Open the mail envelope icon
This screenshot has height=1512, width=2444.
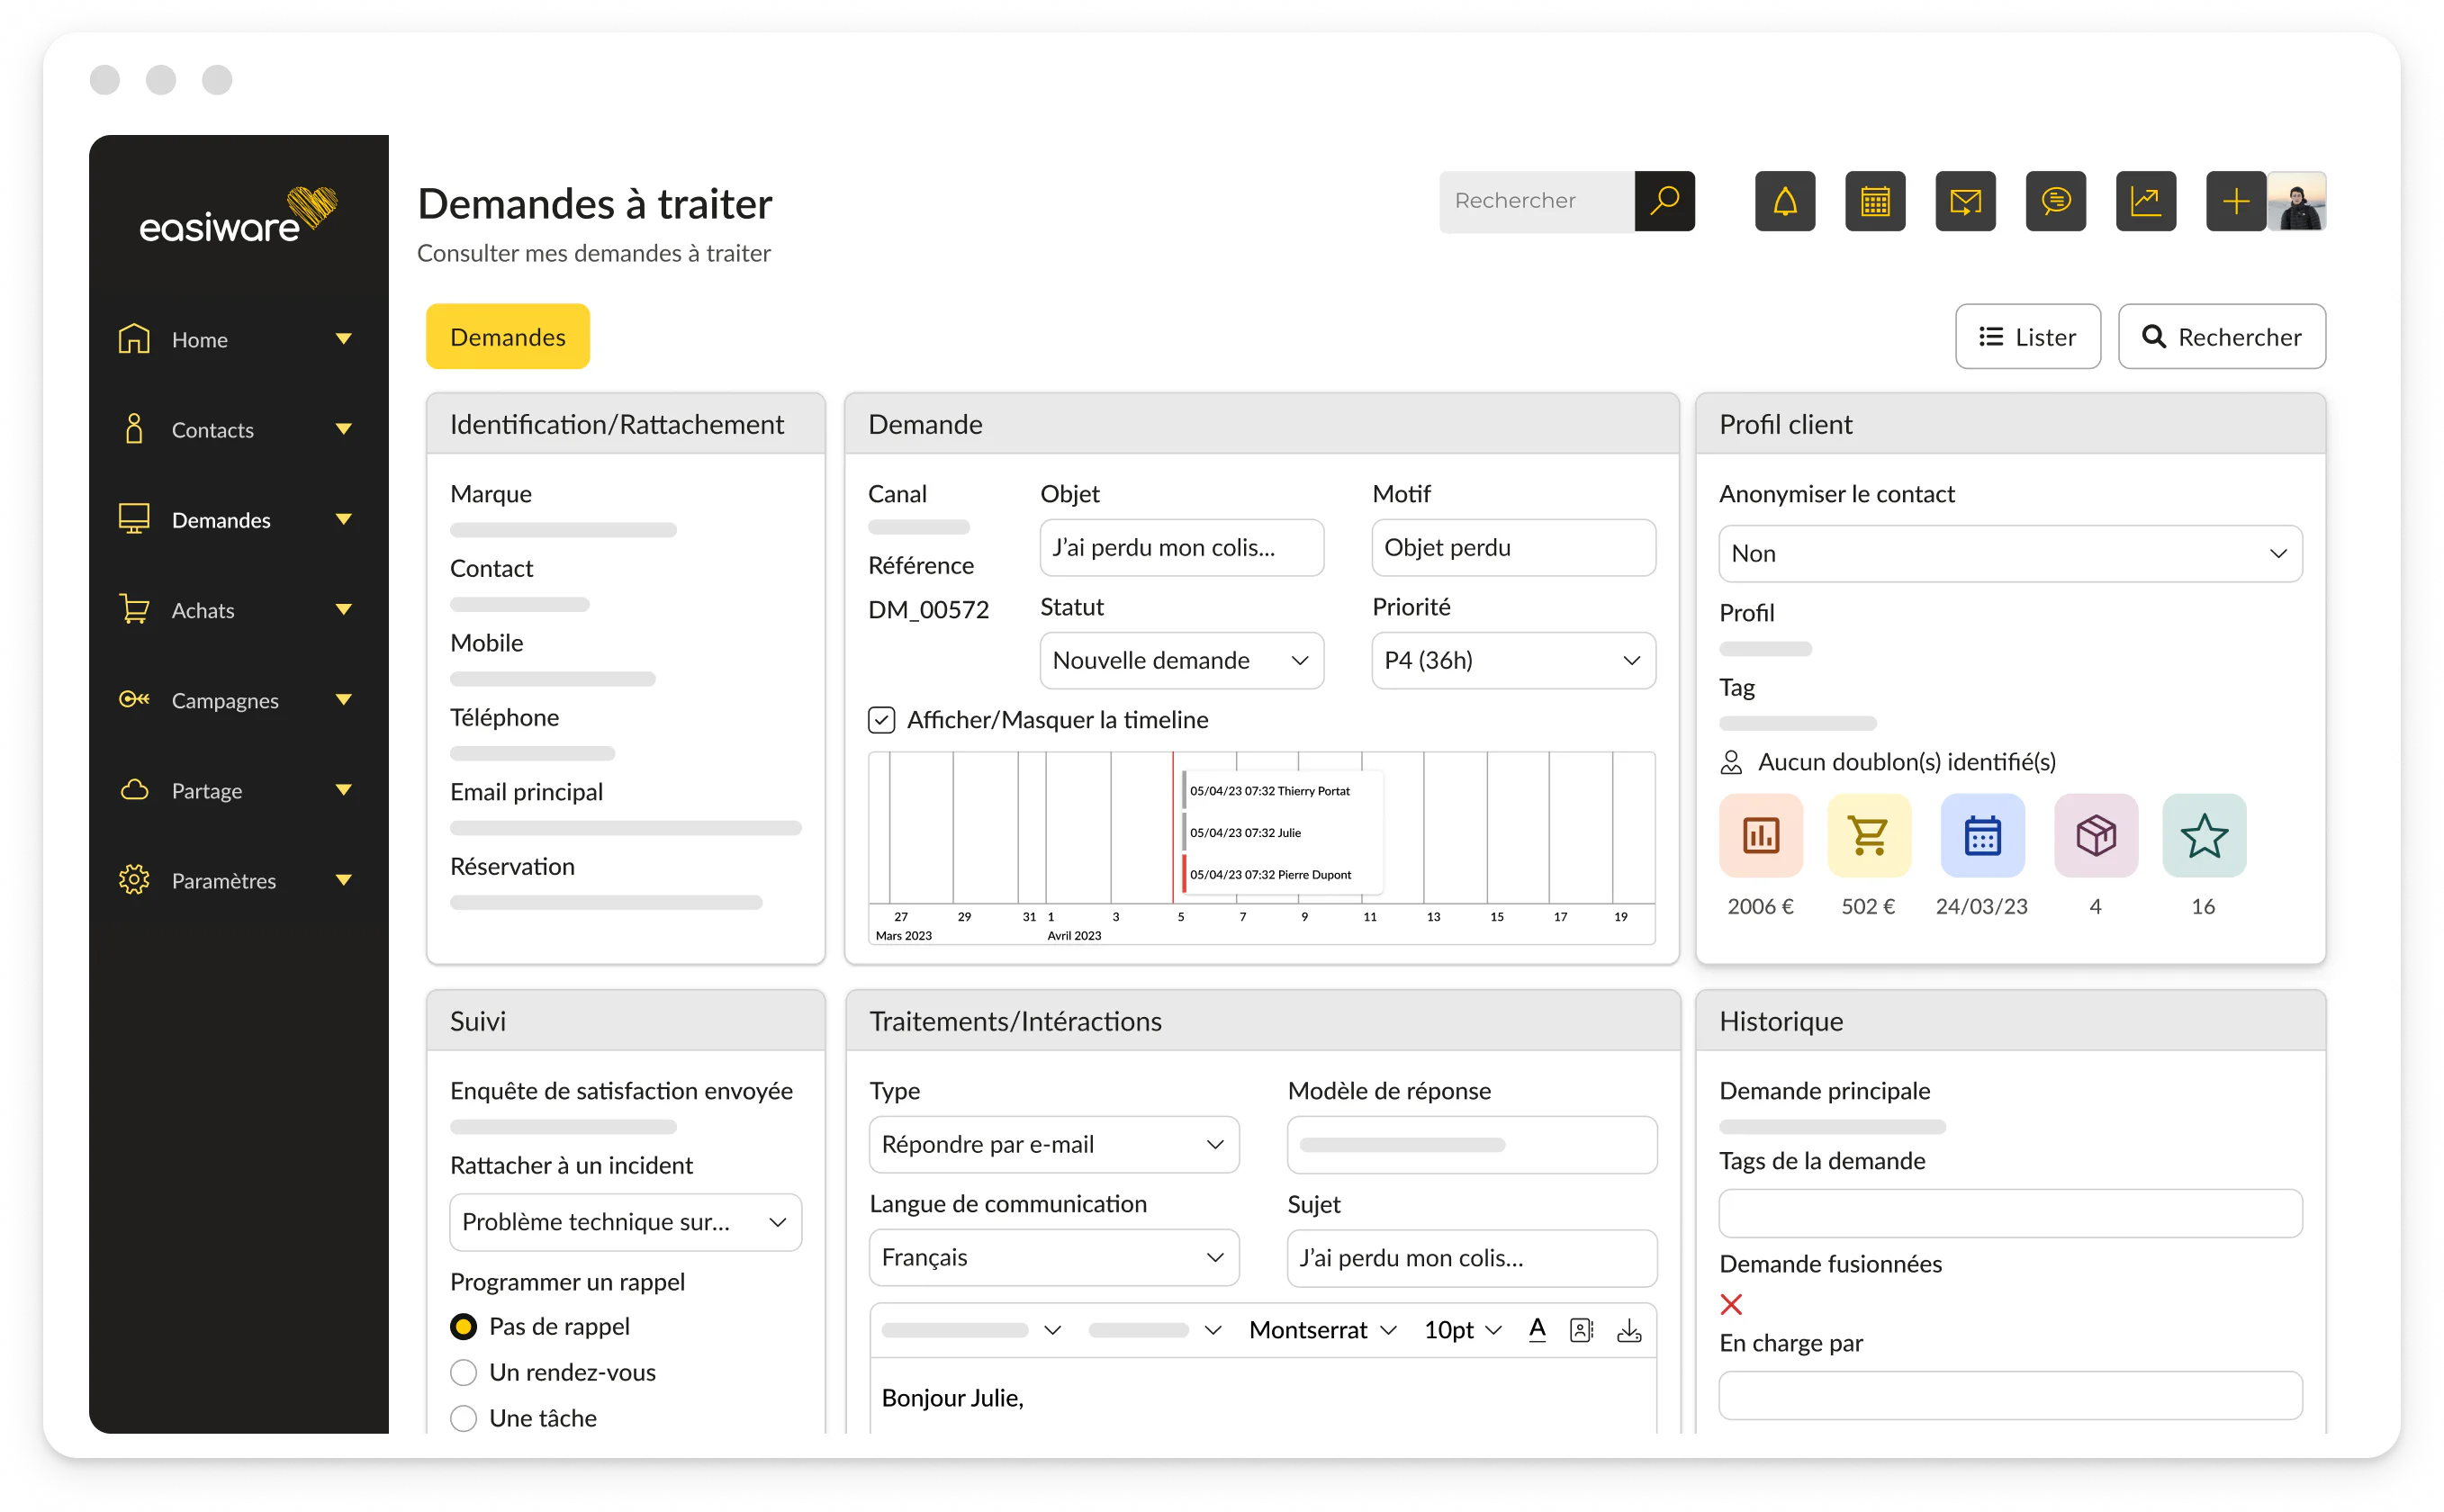1965,202
